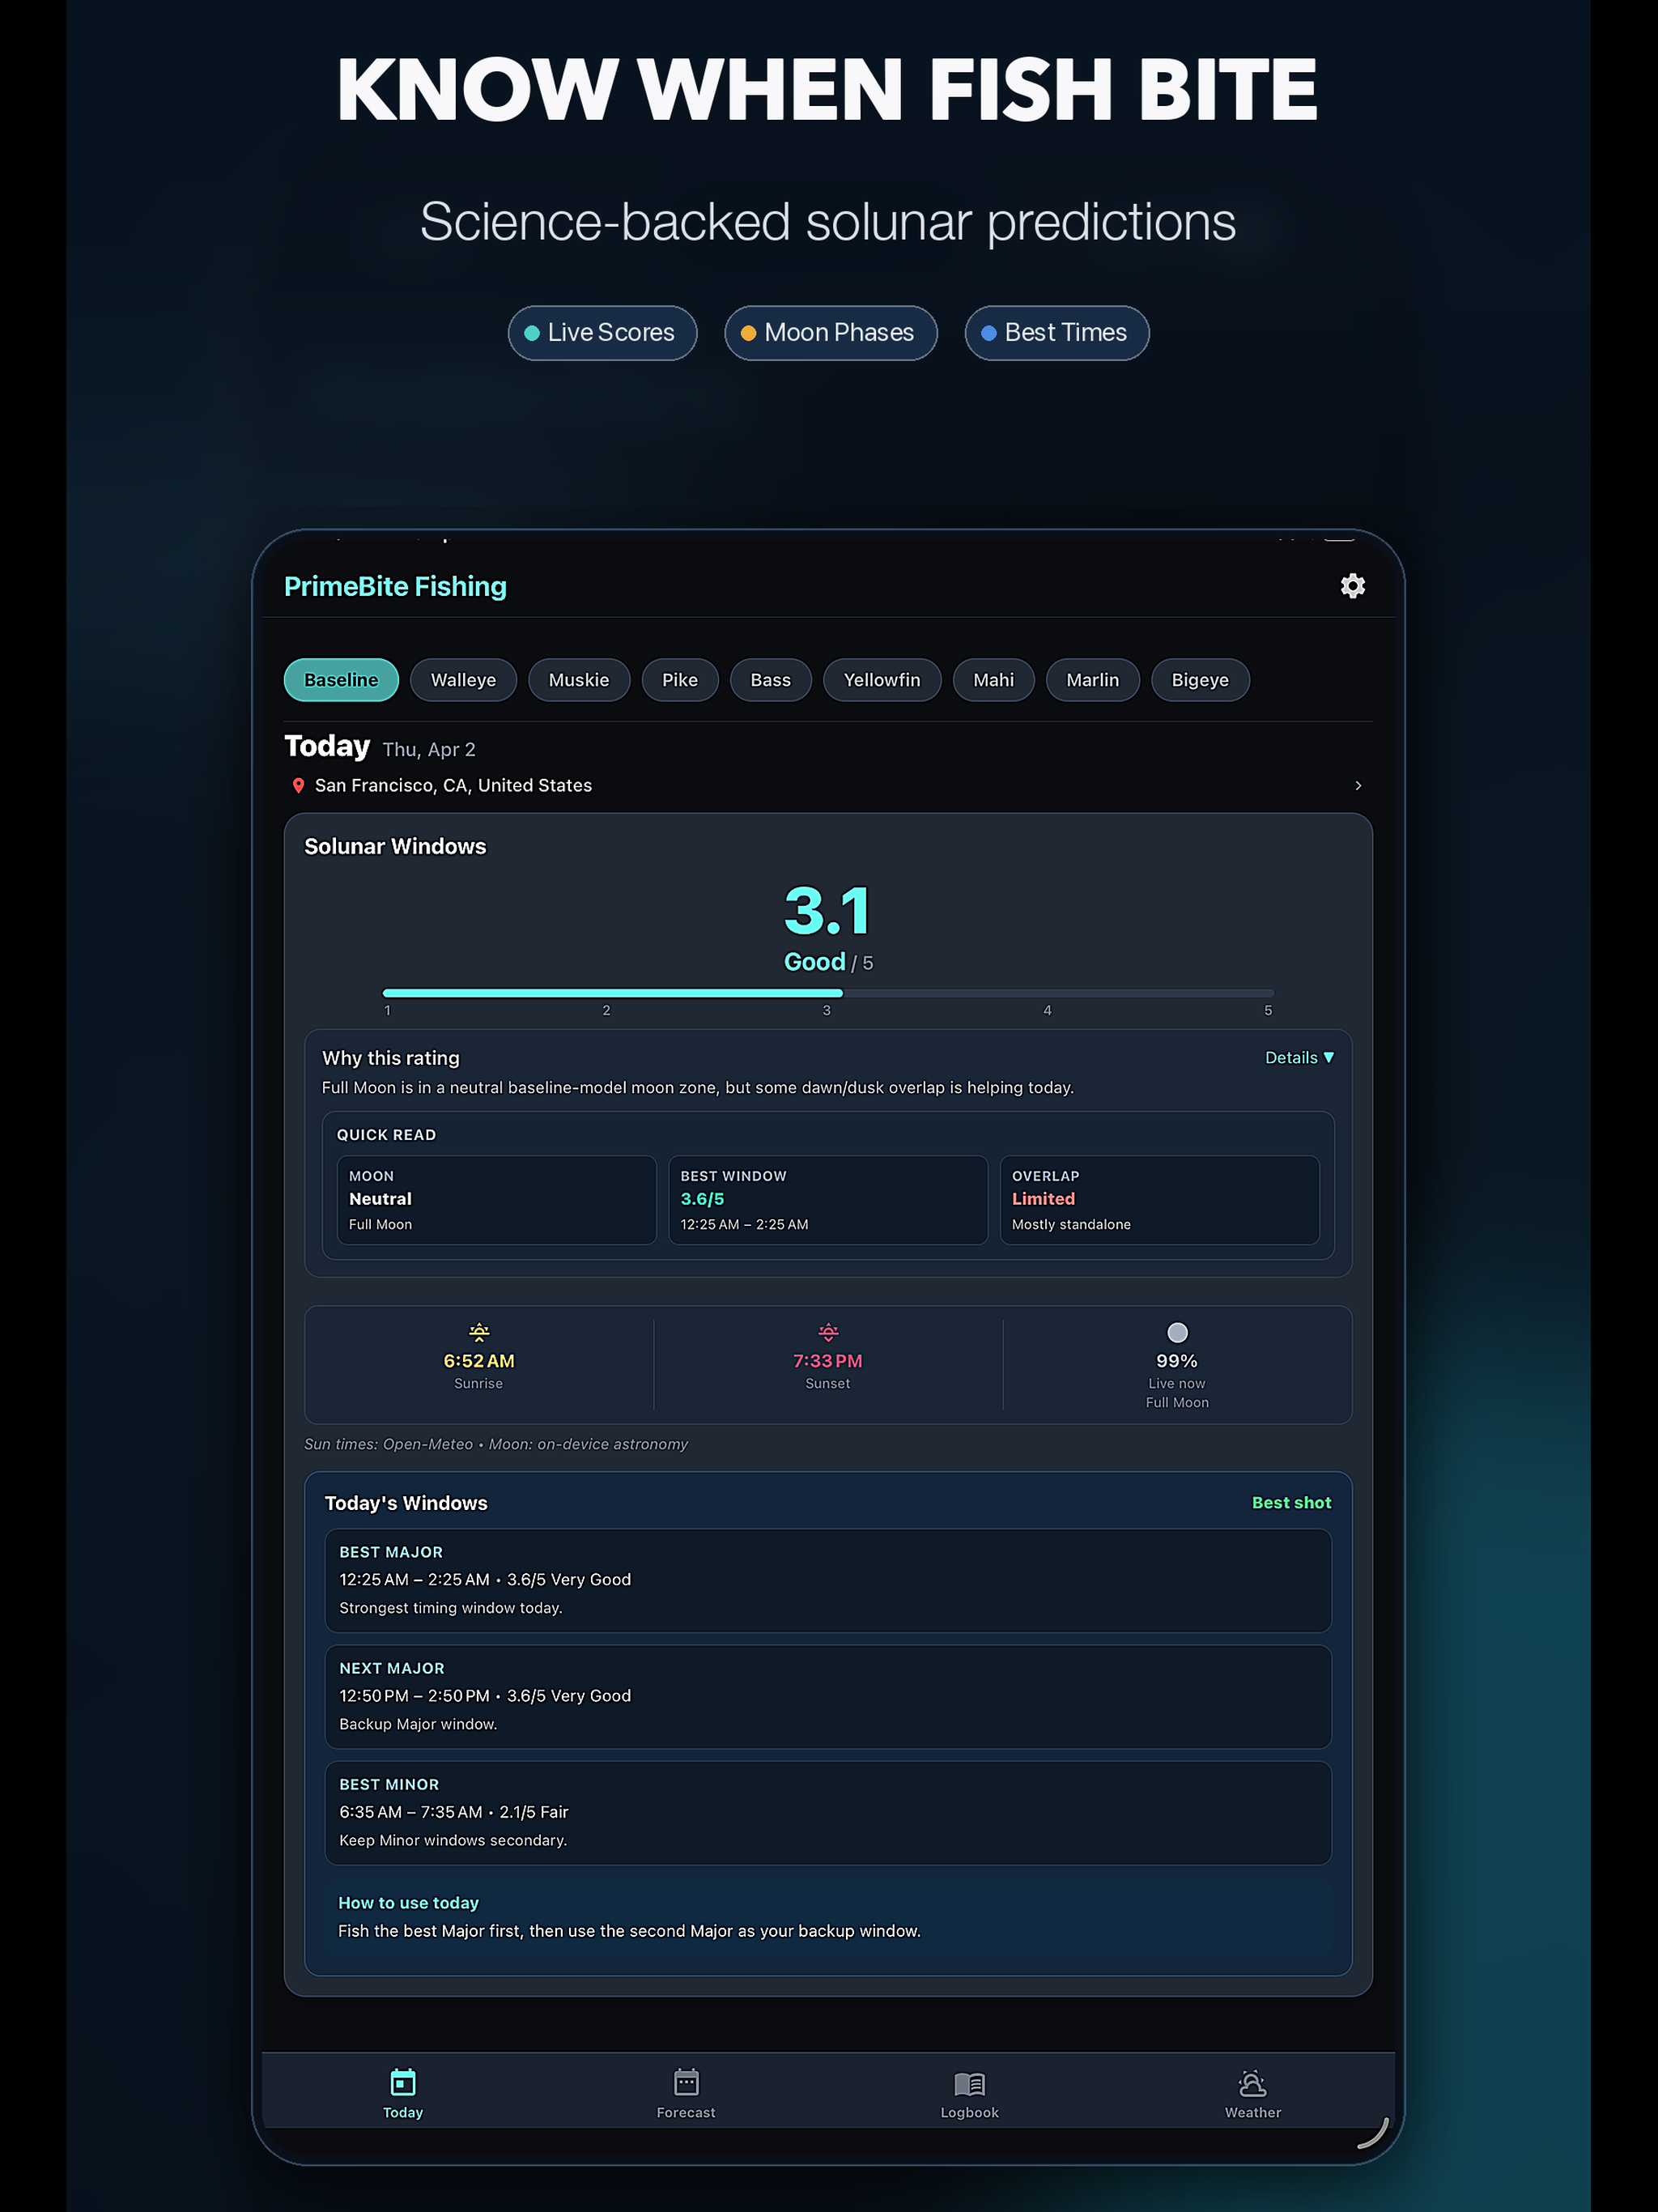Image resolution: width=1658 pixels, height=2212 pixels.
Task: Open the Logbook tab icon
Action: click(969, 2084)
